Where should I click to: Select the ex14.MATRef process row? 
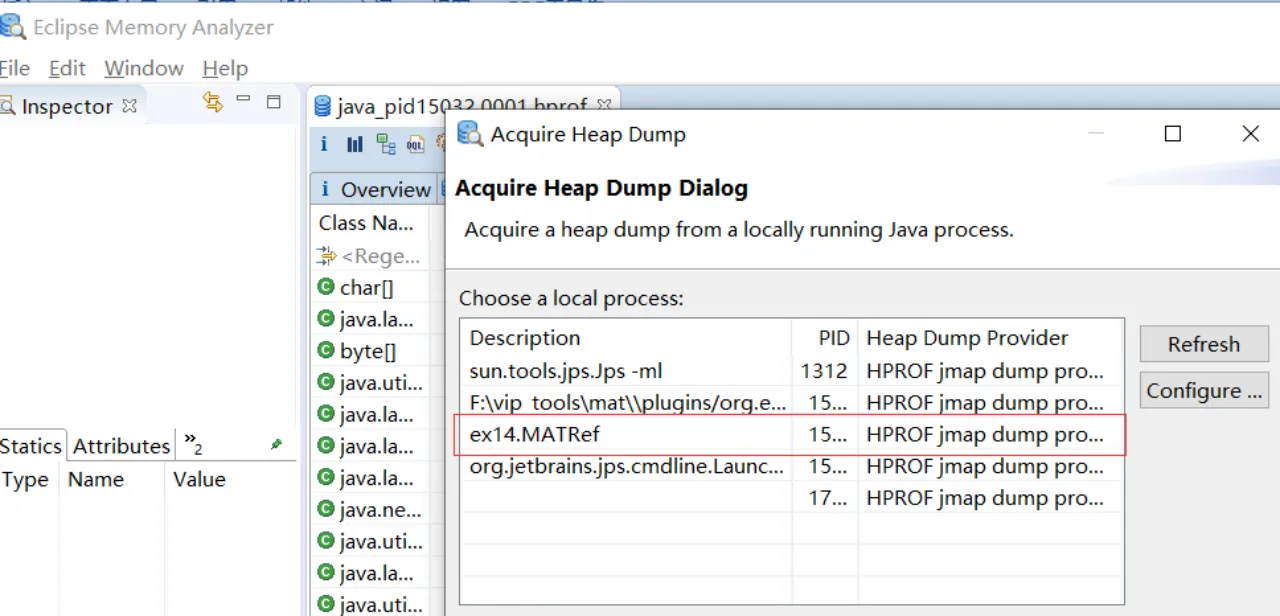pos(790,435)
